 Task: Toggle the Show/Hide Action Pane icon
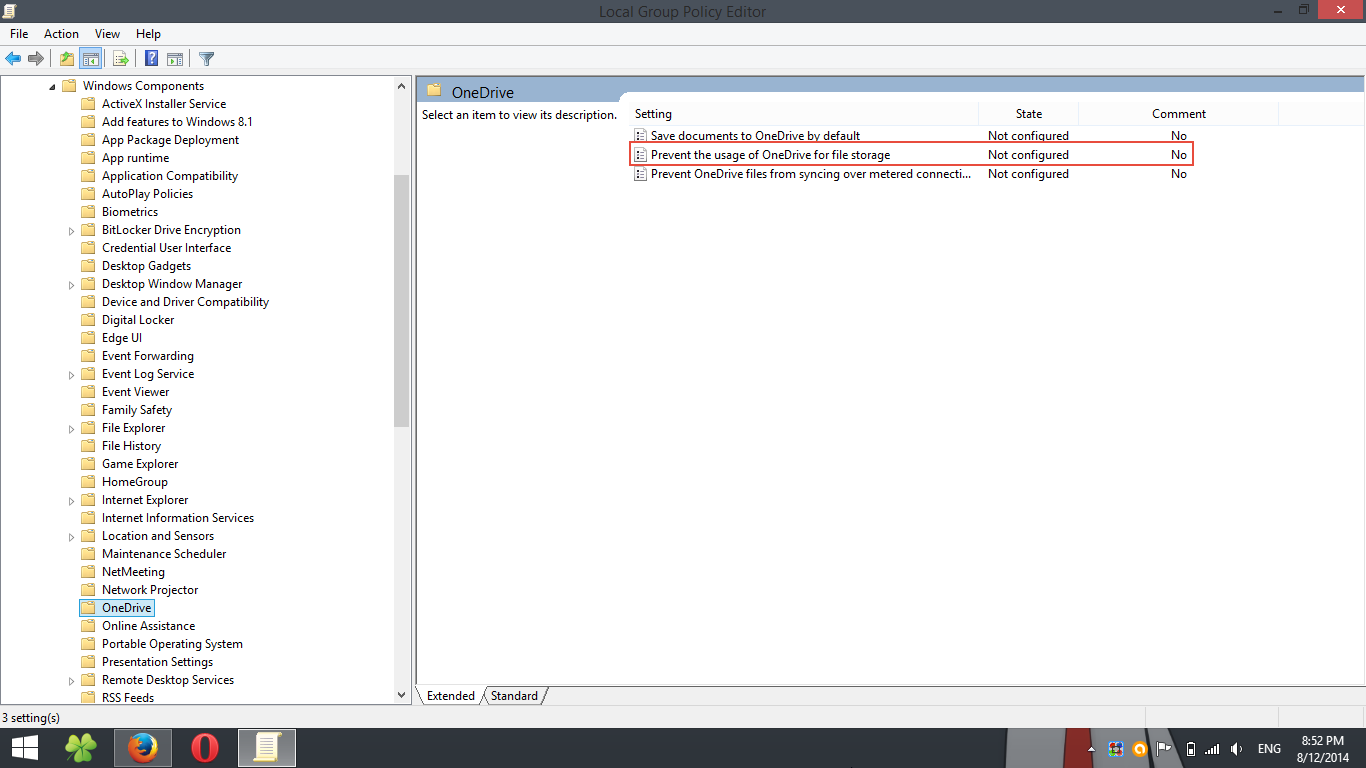click(175, 59)
